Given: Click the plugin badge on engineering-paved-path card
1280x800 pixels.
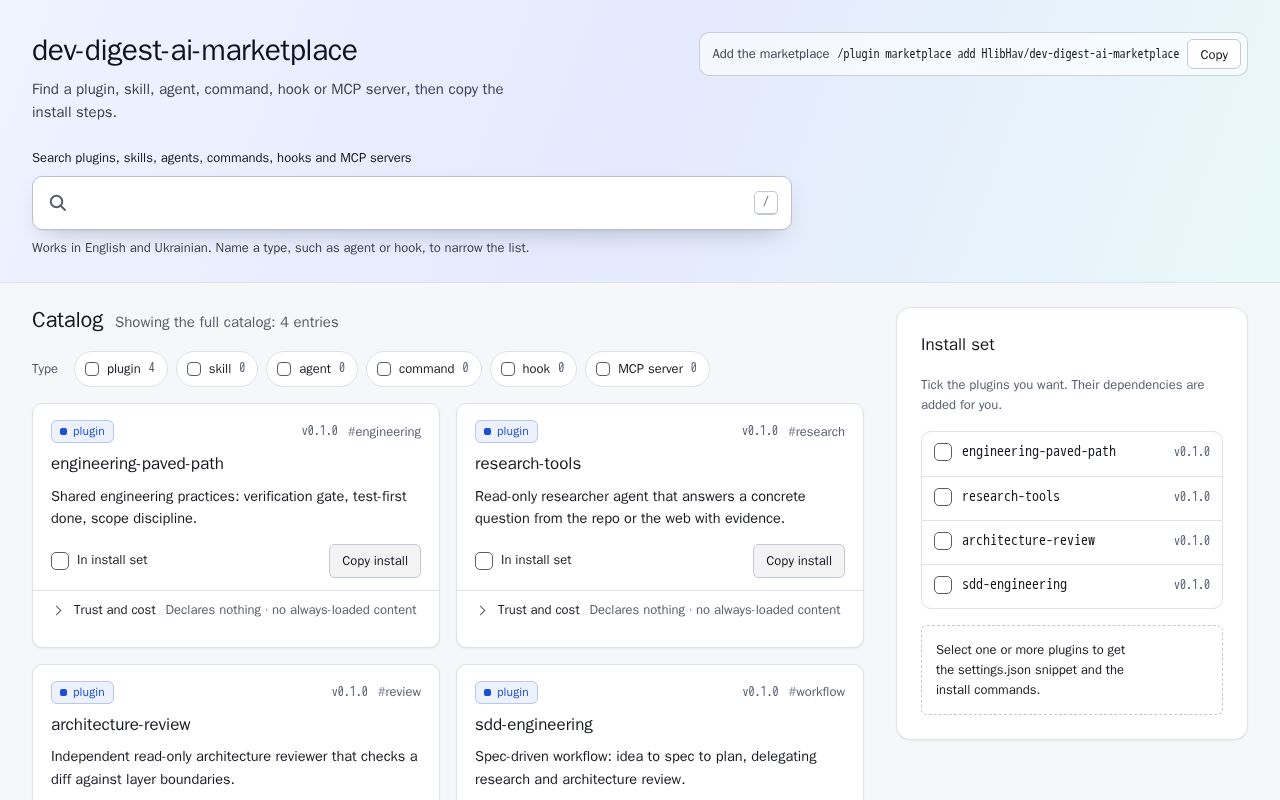Looking at the screenshot, I should pyautogui.click(x=82, y=431).
